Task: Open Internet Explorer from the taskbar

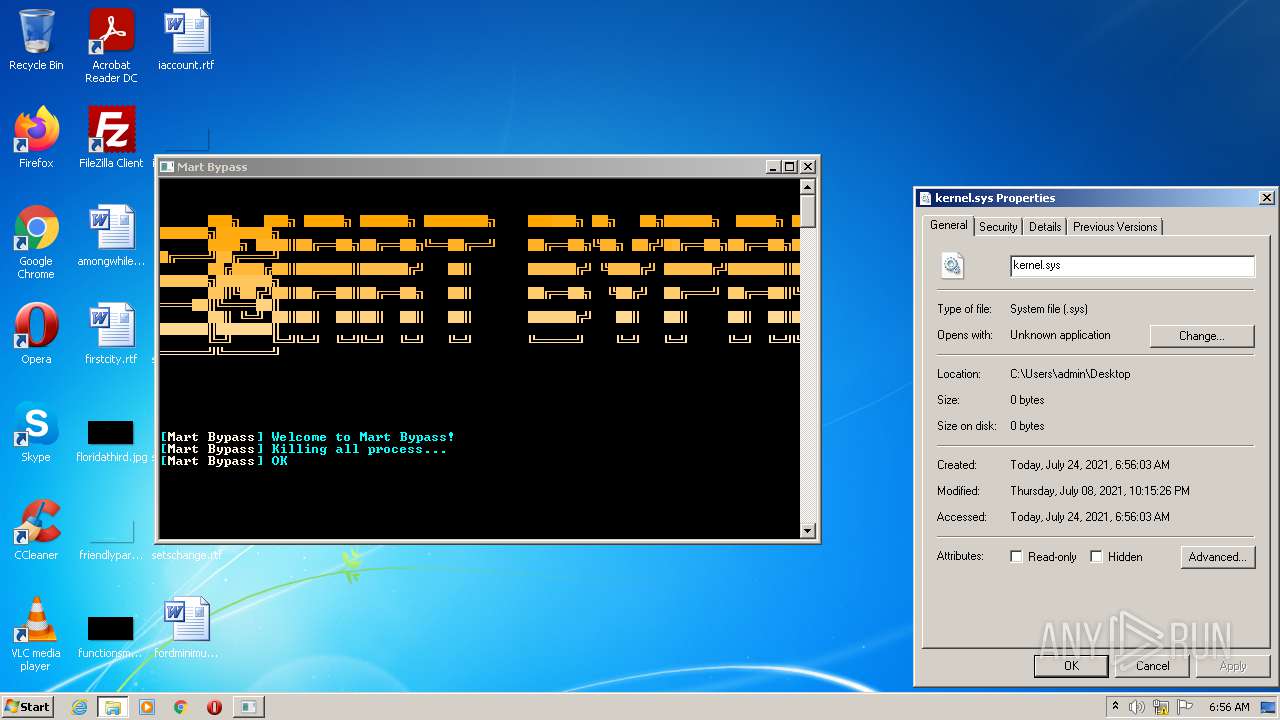Action: point(80,707)
